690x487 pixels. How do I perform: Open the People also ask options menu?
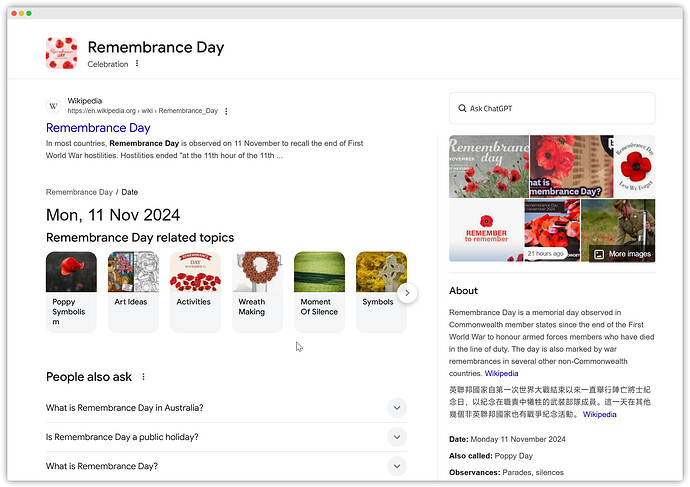click(x=143, y=377)
